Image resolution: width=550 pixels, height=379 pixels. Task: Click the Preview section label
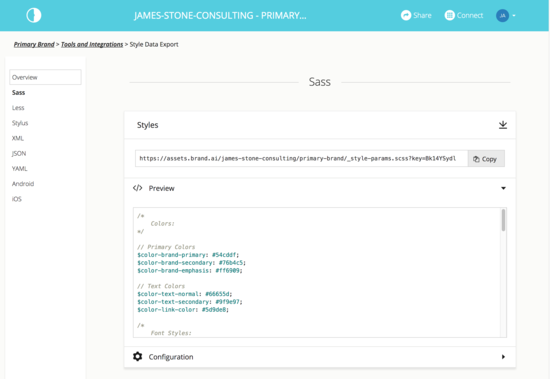click(161, 188)
